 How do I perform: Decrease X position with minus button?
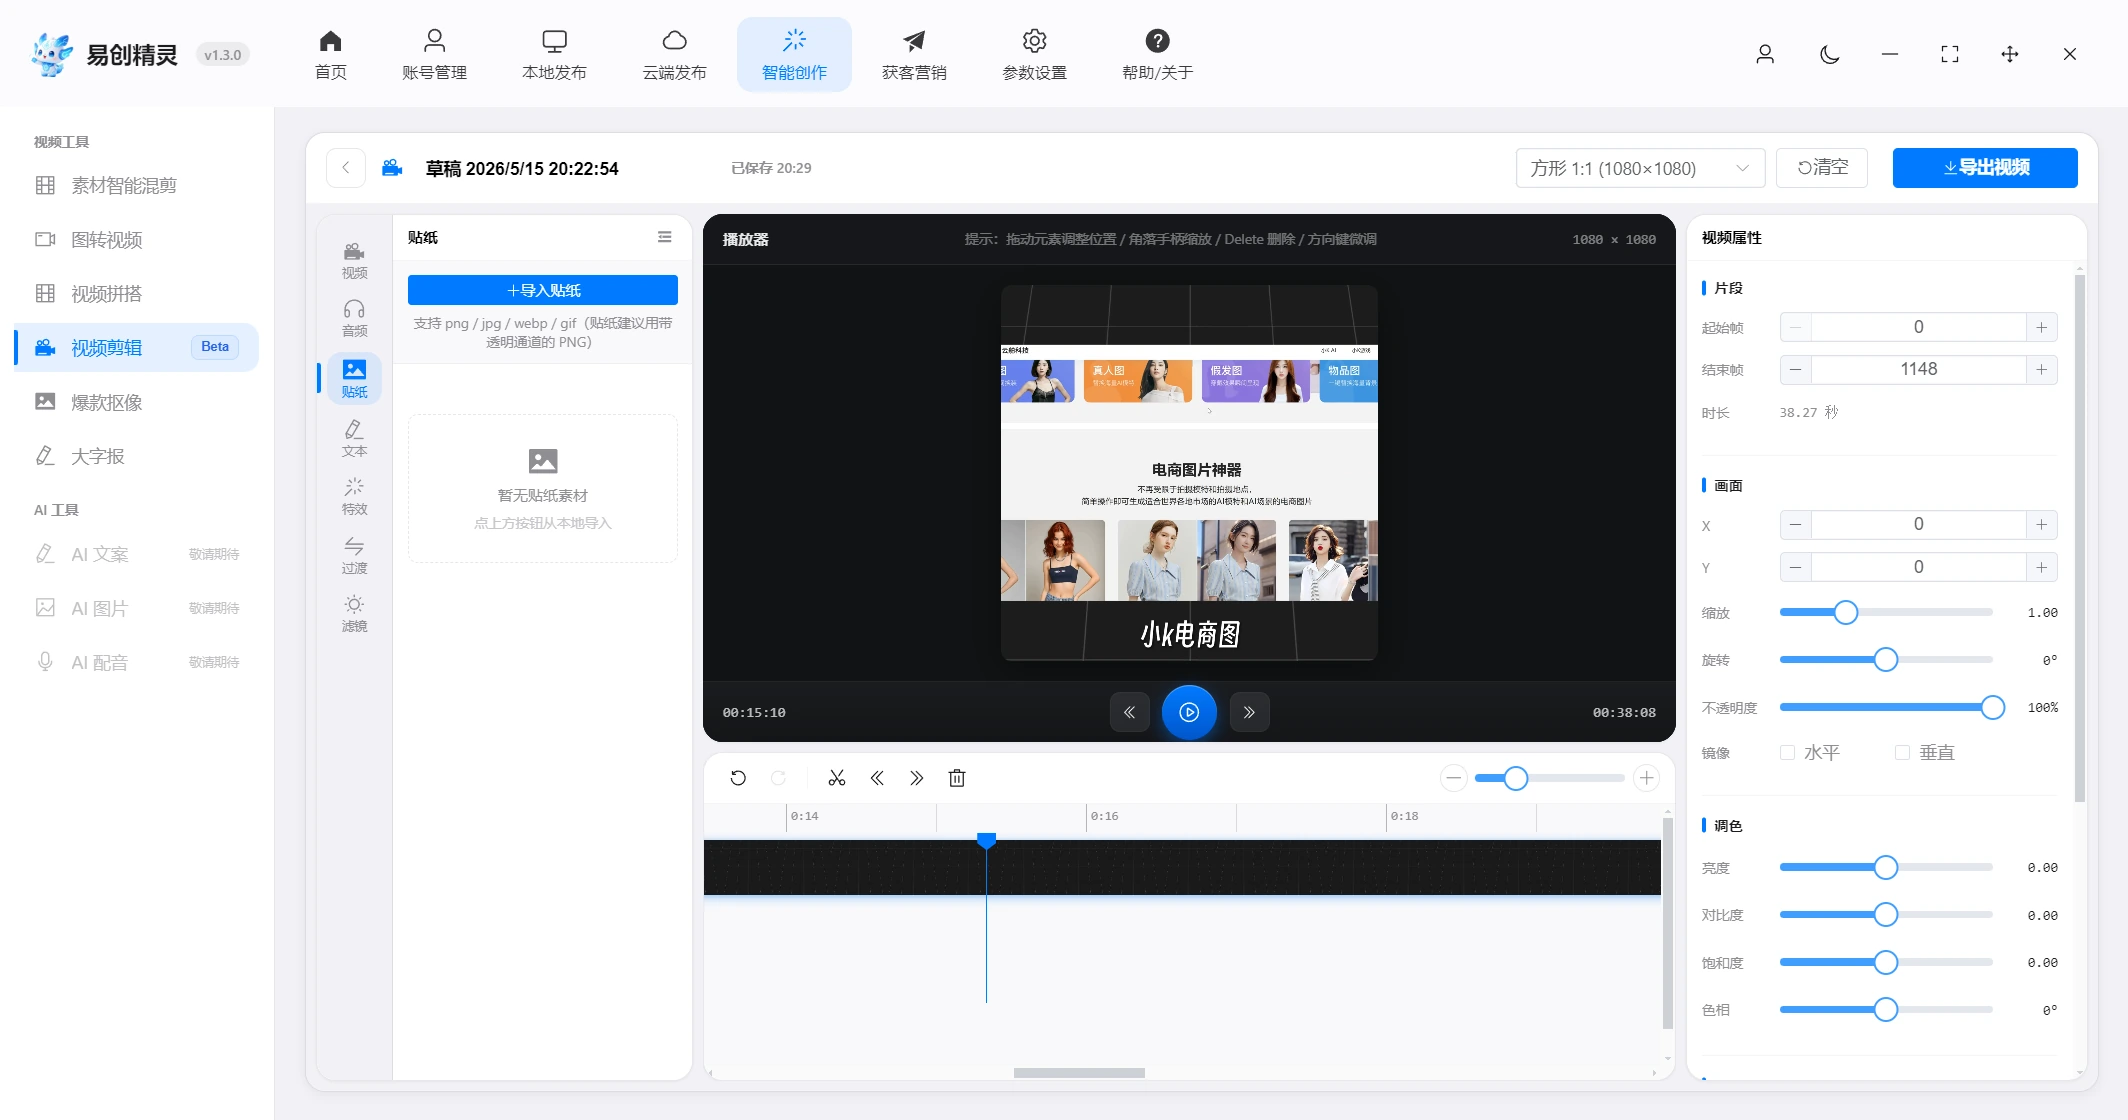point(1796,524)
